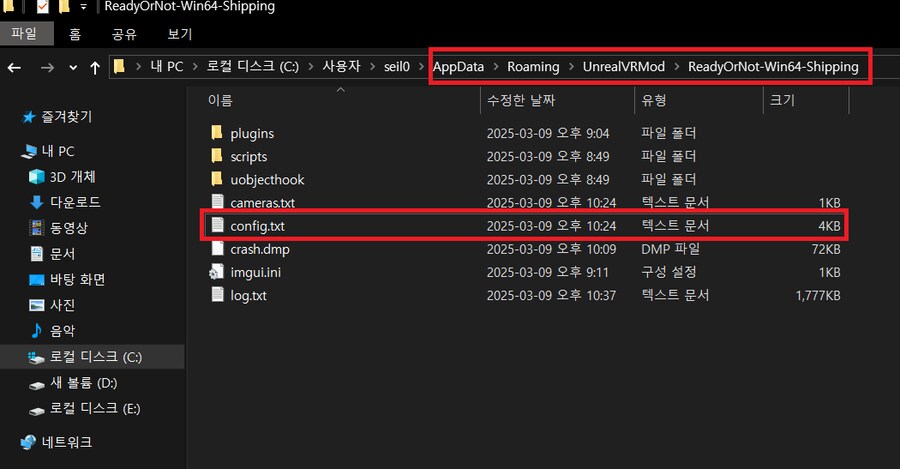This screenshot has height=469, width=900.
Task: Select the scripts folder name
Action: (249, 157)
